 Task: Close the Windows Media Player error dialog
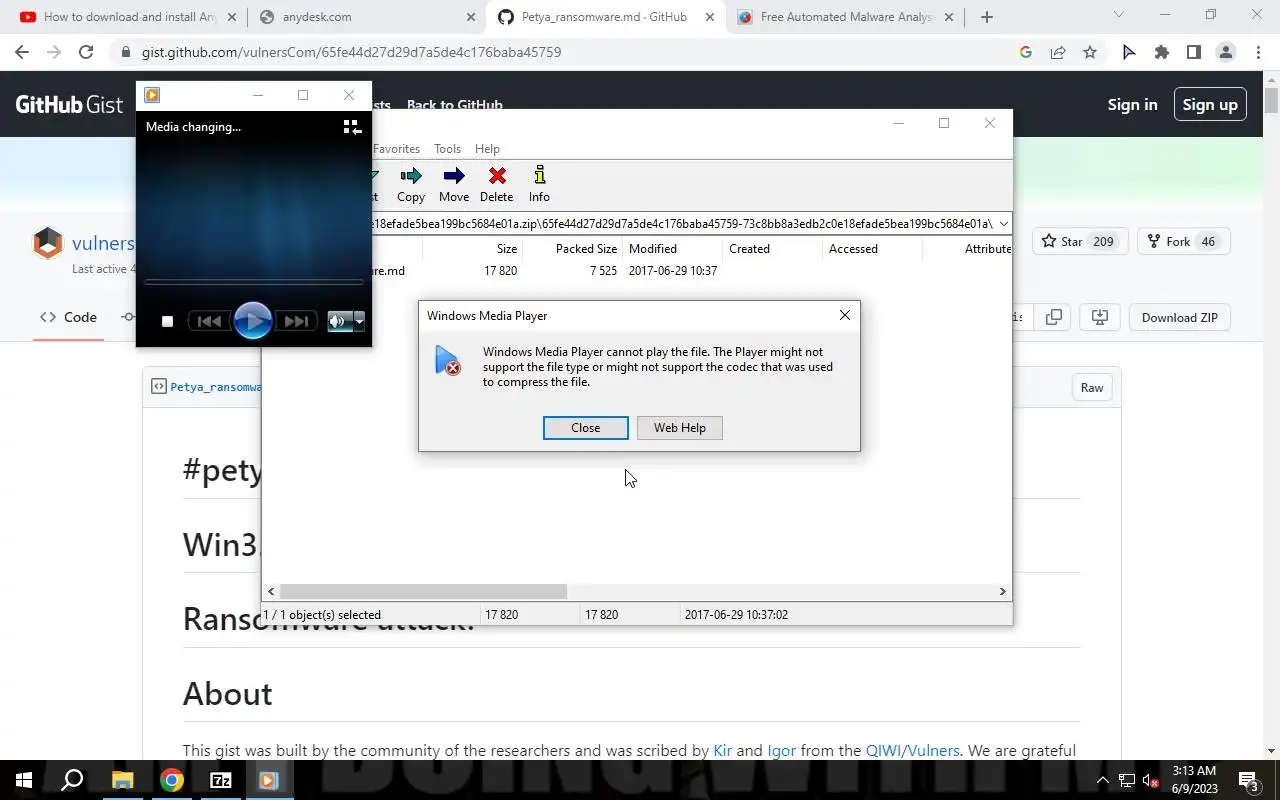click(x=585, y=428)
